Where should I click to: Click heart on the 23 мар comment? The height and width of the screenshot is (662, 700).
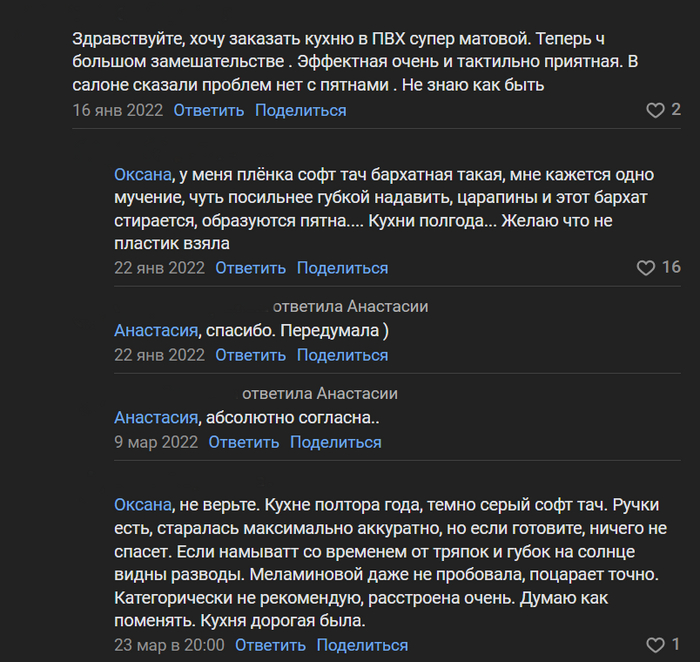coord(655,645)
